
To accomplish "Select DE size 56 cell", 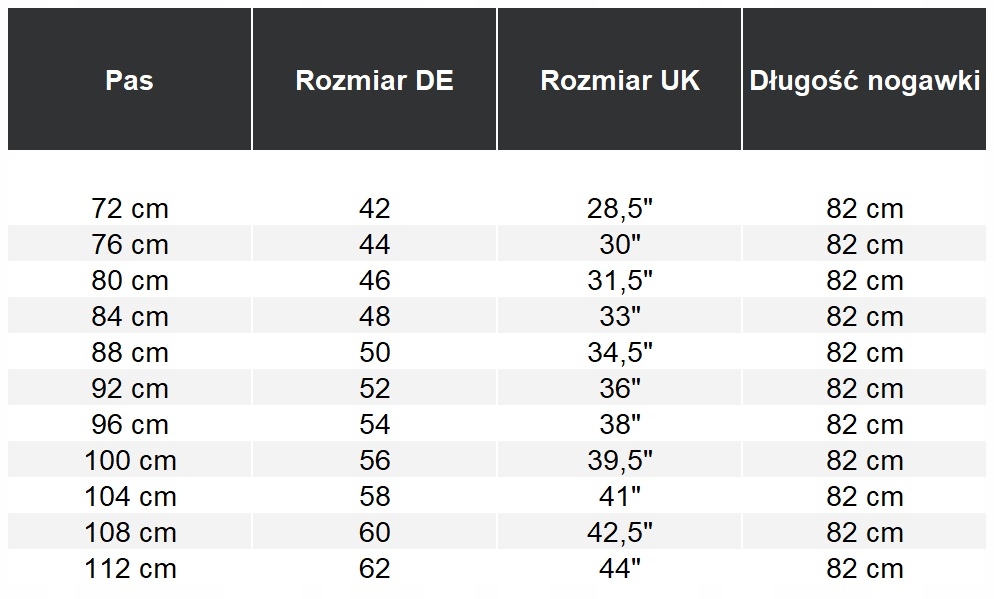I will (x=374, y=461).
